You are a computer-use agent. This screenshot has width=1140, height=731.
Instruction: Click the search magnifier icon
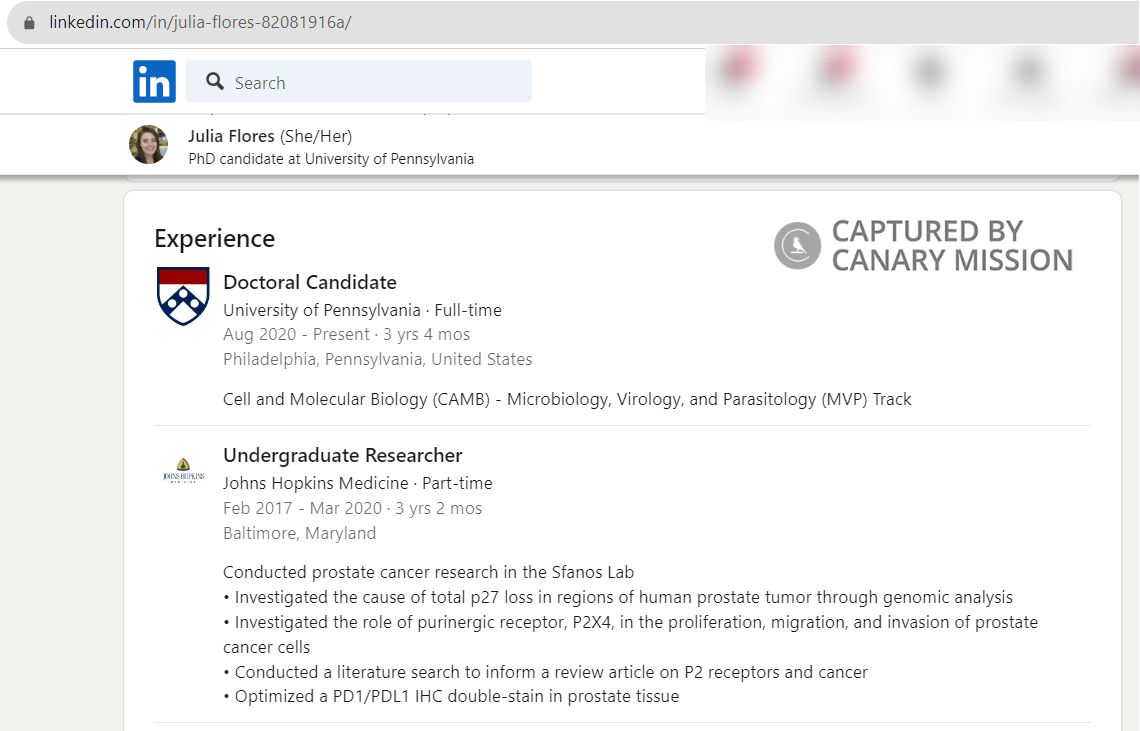point(214,82)
